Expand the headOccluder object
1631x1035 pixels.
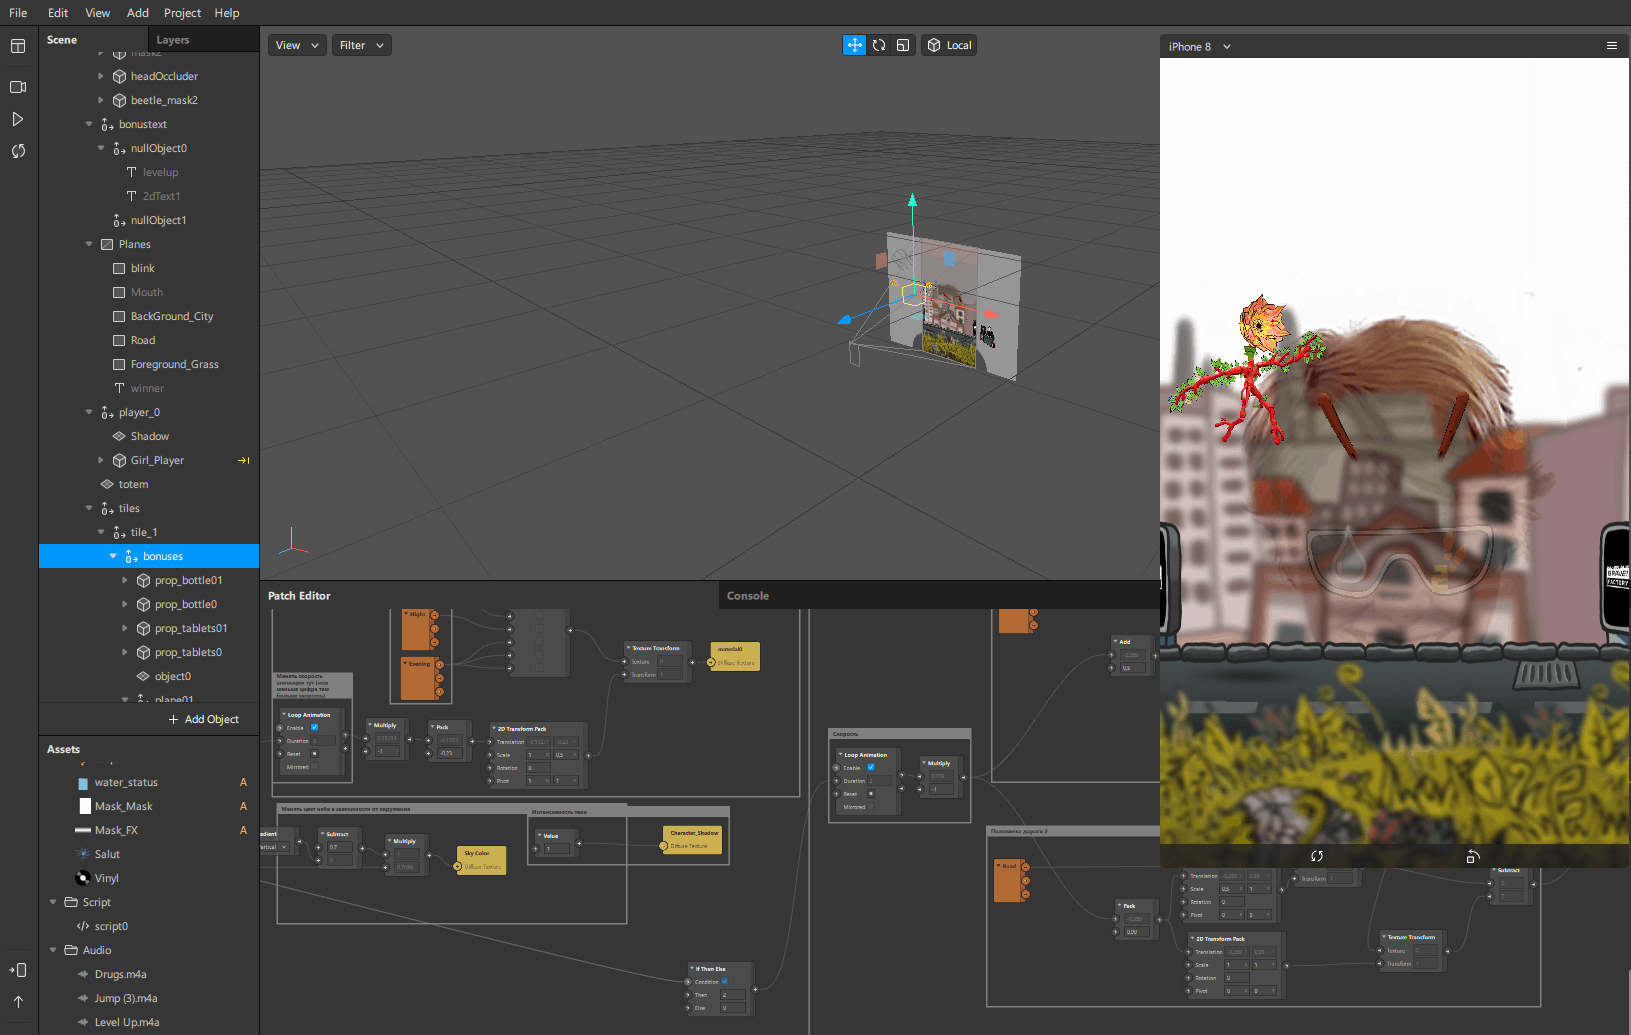pos(101,76)
